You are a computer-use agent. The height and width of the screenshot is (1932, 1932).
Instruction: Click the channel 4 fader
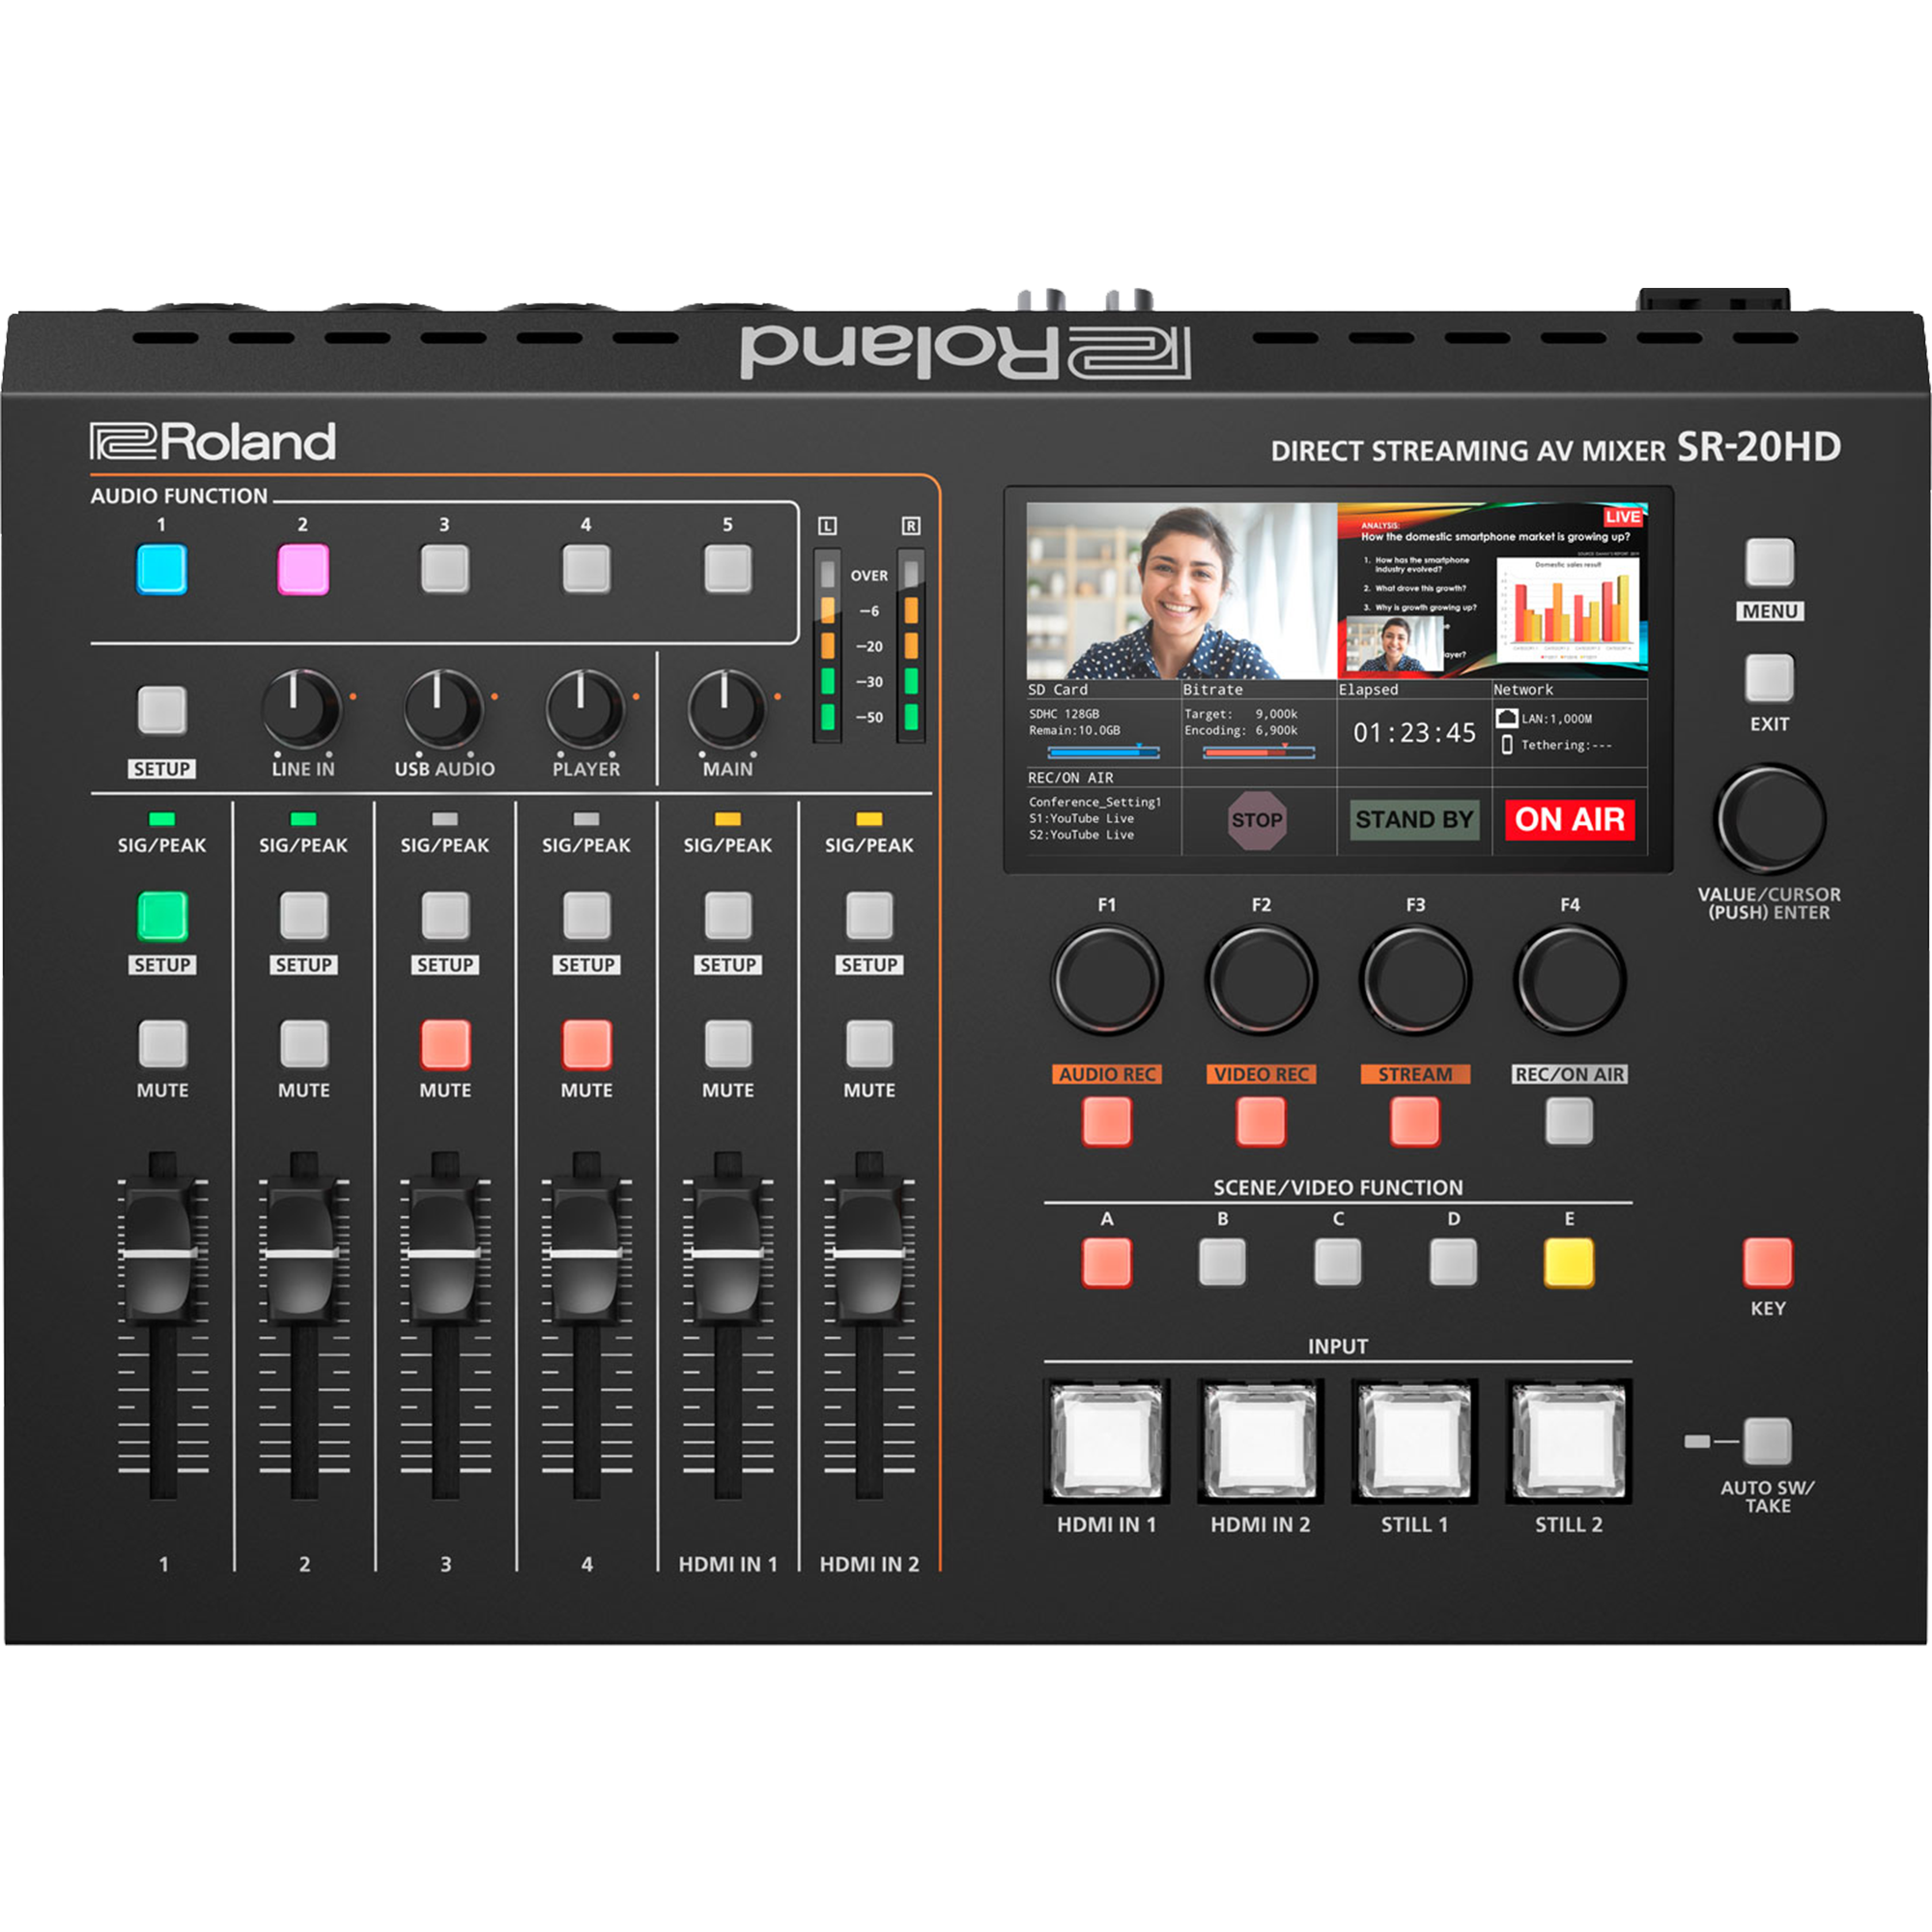[587, 1252]
